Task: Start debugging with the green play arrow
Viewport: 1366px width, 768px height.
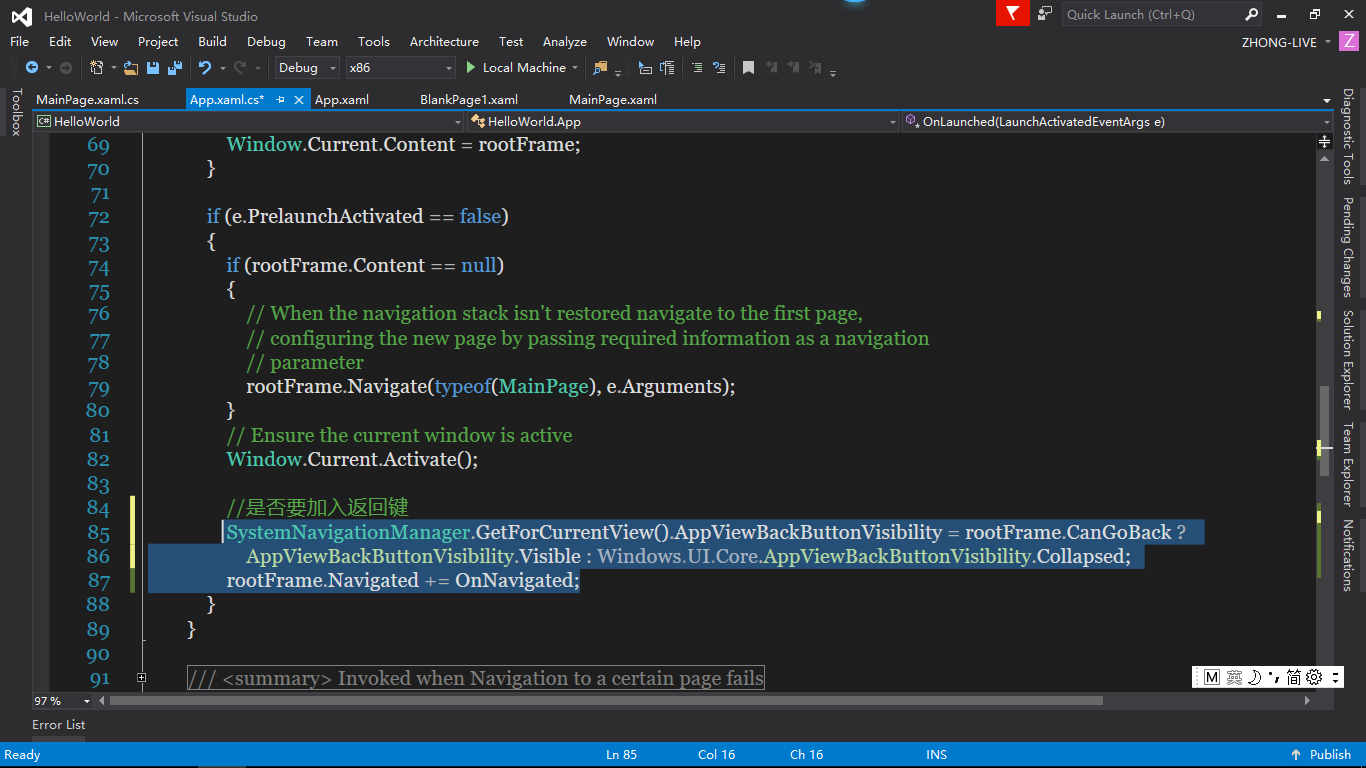Action: (x=471, y=68)
